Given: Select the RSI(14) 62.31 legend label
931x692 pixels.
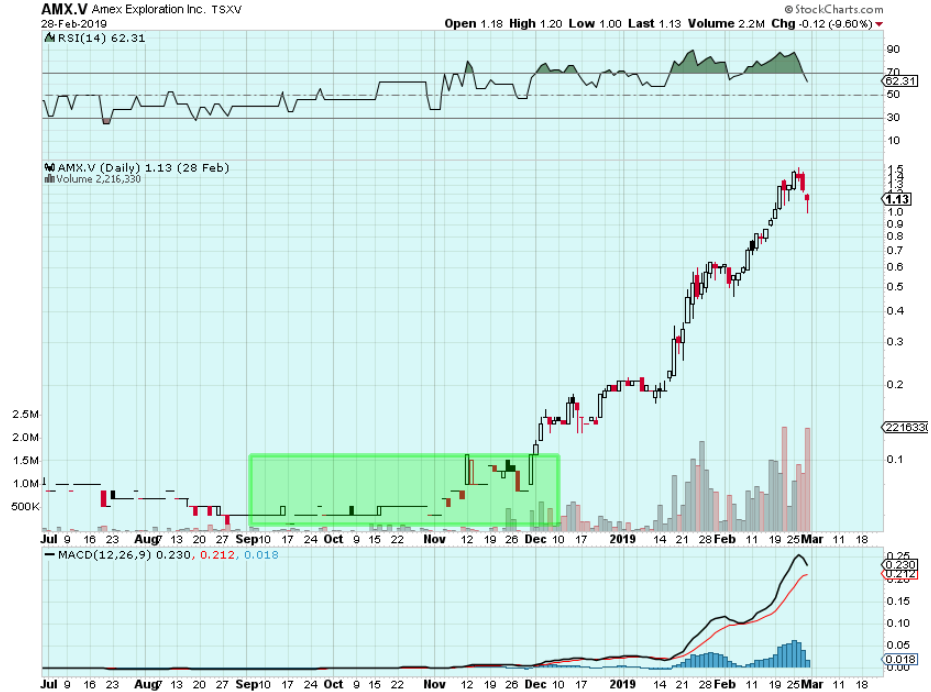Looking at the screenshot, I should pyautogui.click(x=101, y=38).
